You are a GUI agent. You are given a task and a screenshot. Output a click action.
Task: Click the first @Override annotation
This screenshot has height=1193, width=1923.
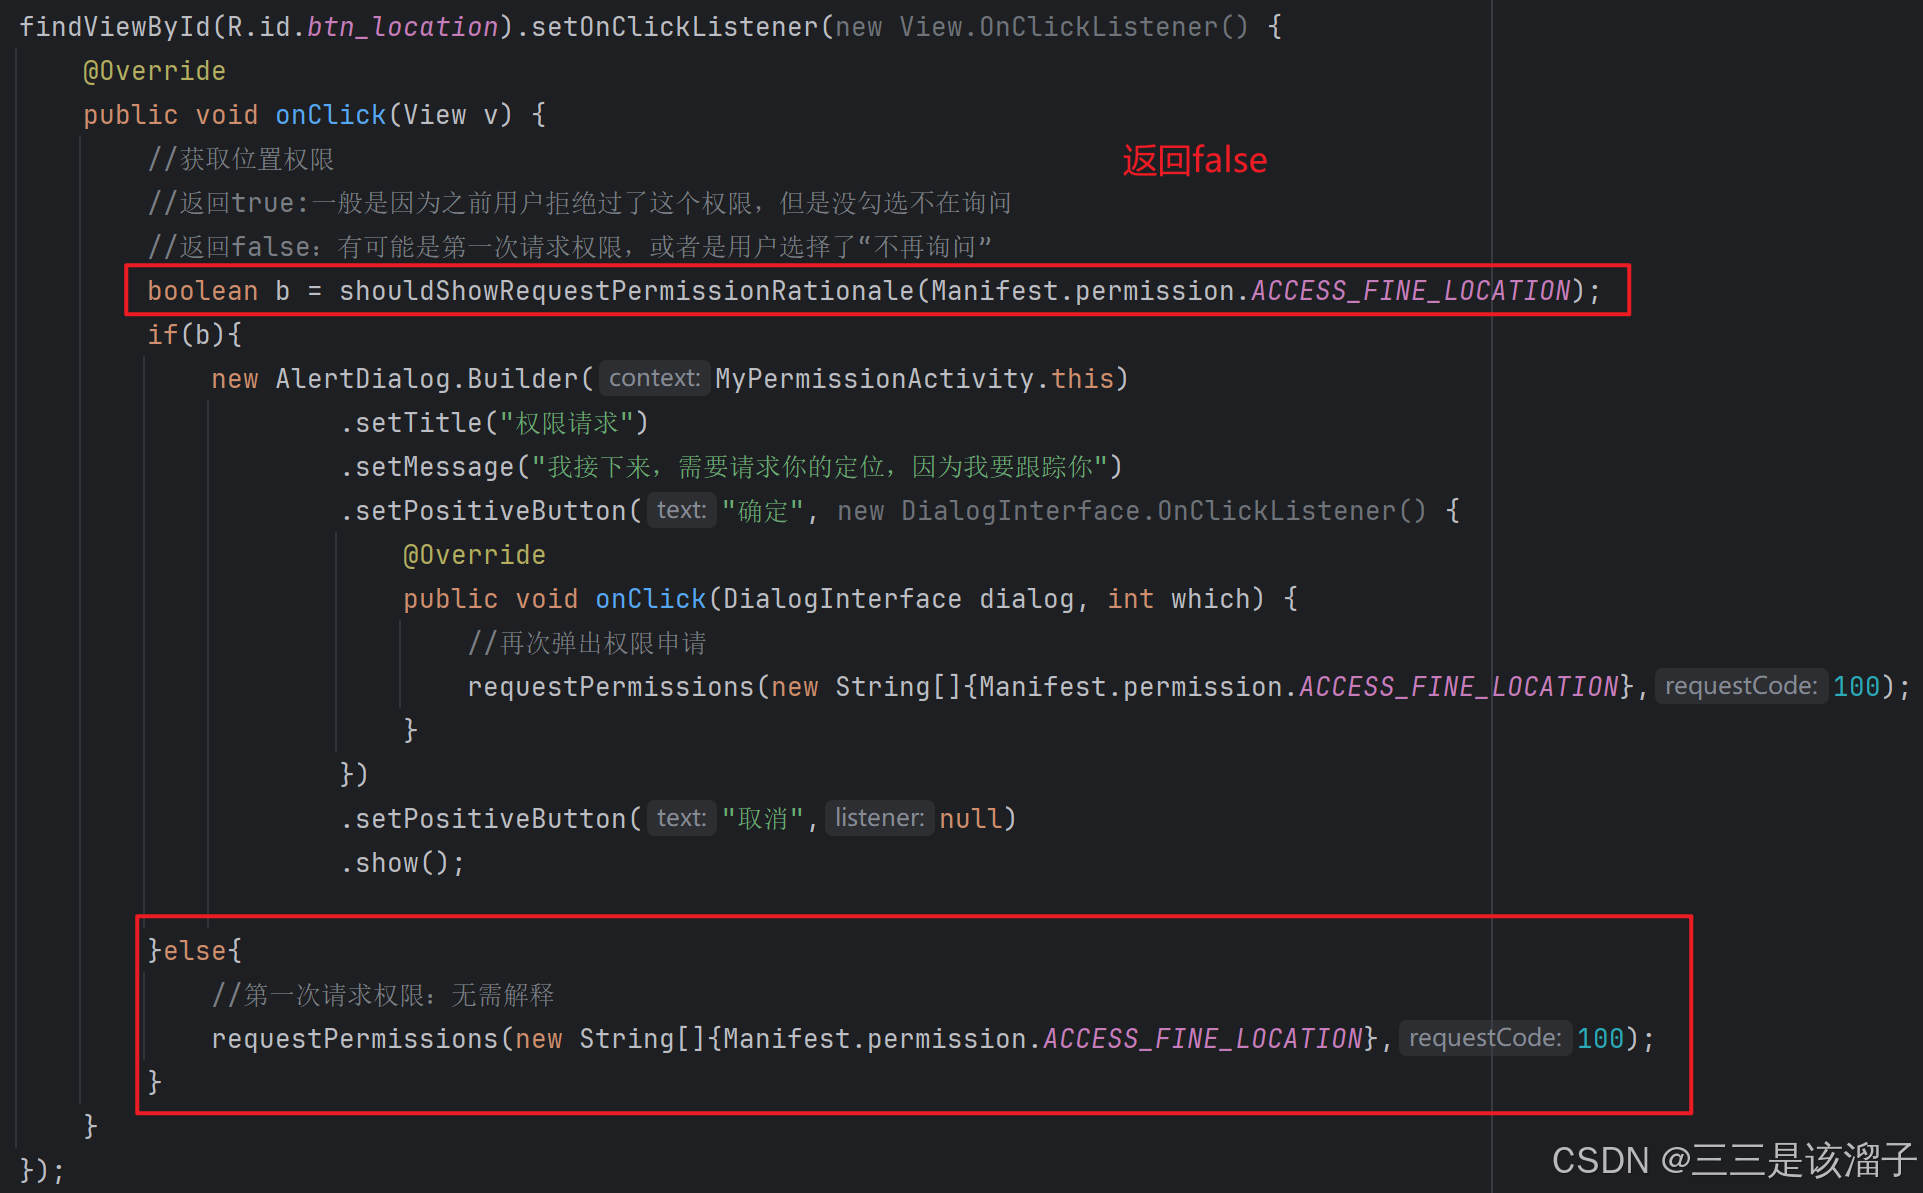(x=154, y=71)
